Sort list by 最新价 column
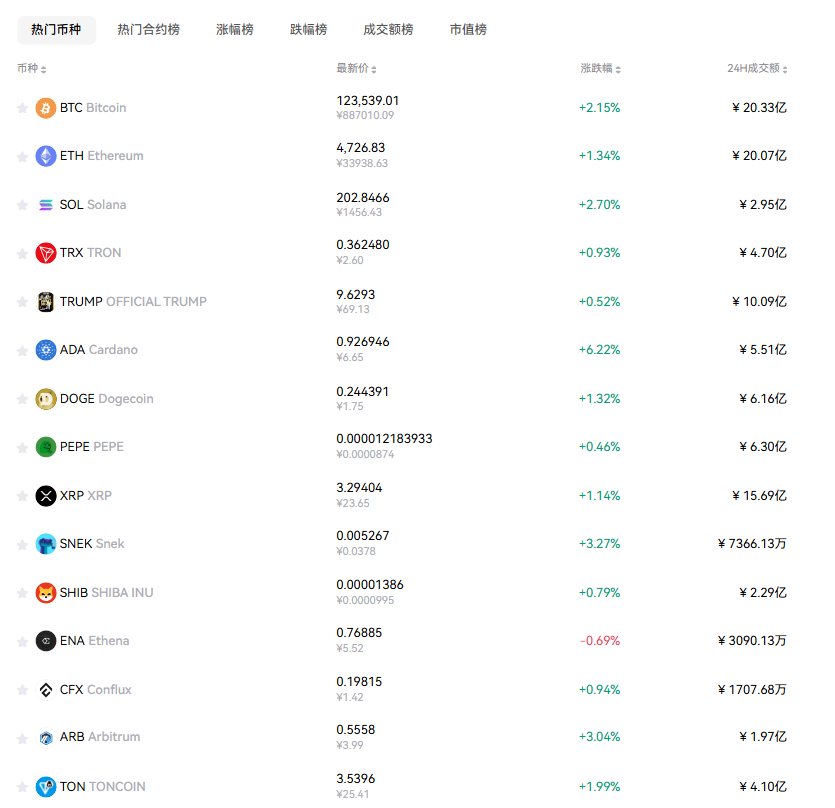Viewport: 835px width, 808px height. click(x=357, y=69)
